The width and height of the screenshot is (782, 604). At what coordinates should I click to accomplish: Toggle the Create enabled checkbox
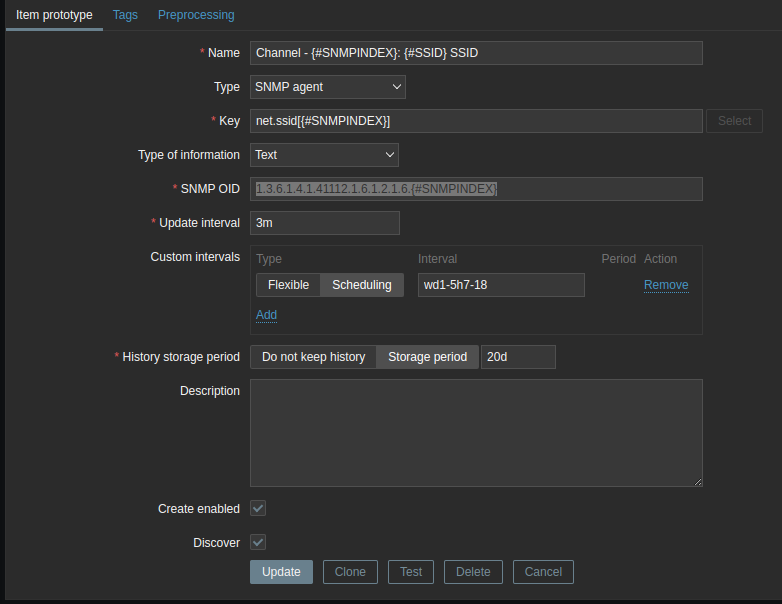[258, 508]
